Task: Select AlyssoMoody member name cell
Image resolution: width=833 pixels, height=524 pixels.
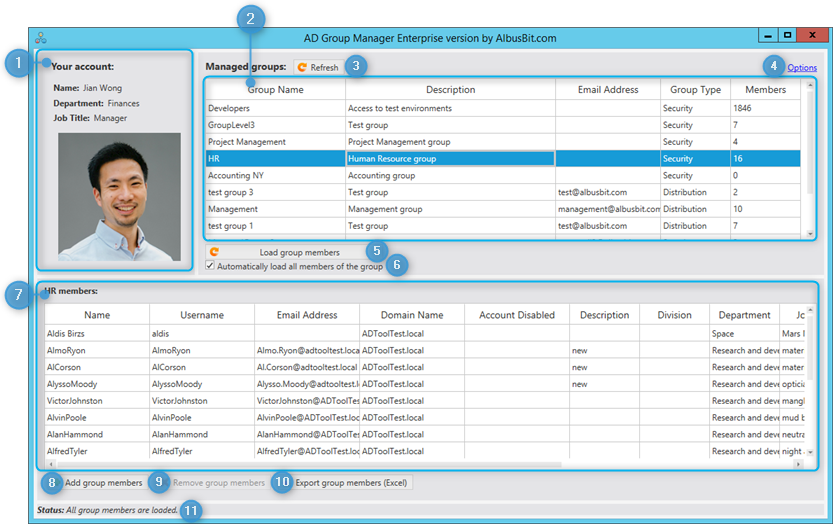Action: [97, 384]
